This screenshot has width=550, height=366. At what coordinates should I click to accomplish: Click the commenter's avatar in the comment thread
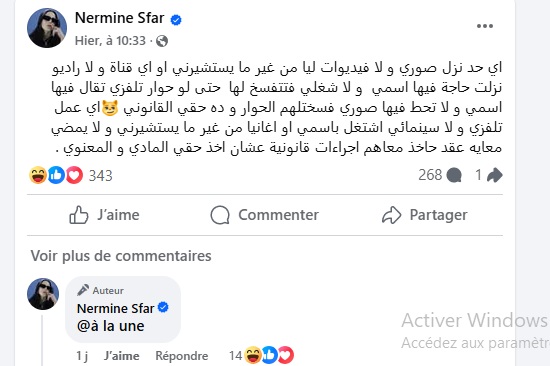coord(43,294)
